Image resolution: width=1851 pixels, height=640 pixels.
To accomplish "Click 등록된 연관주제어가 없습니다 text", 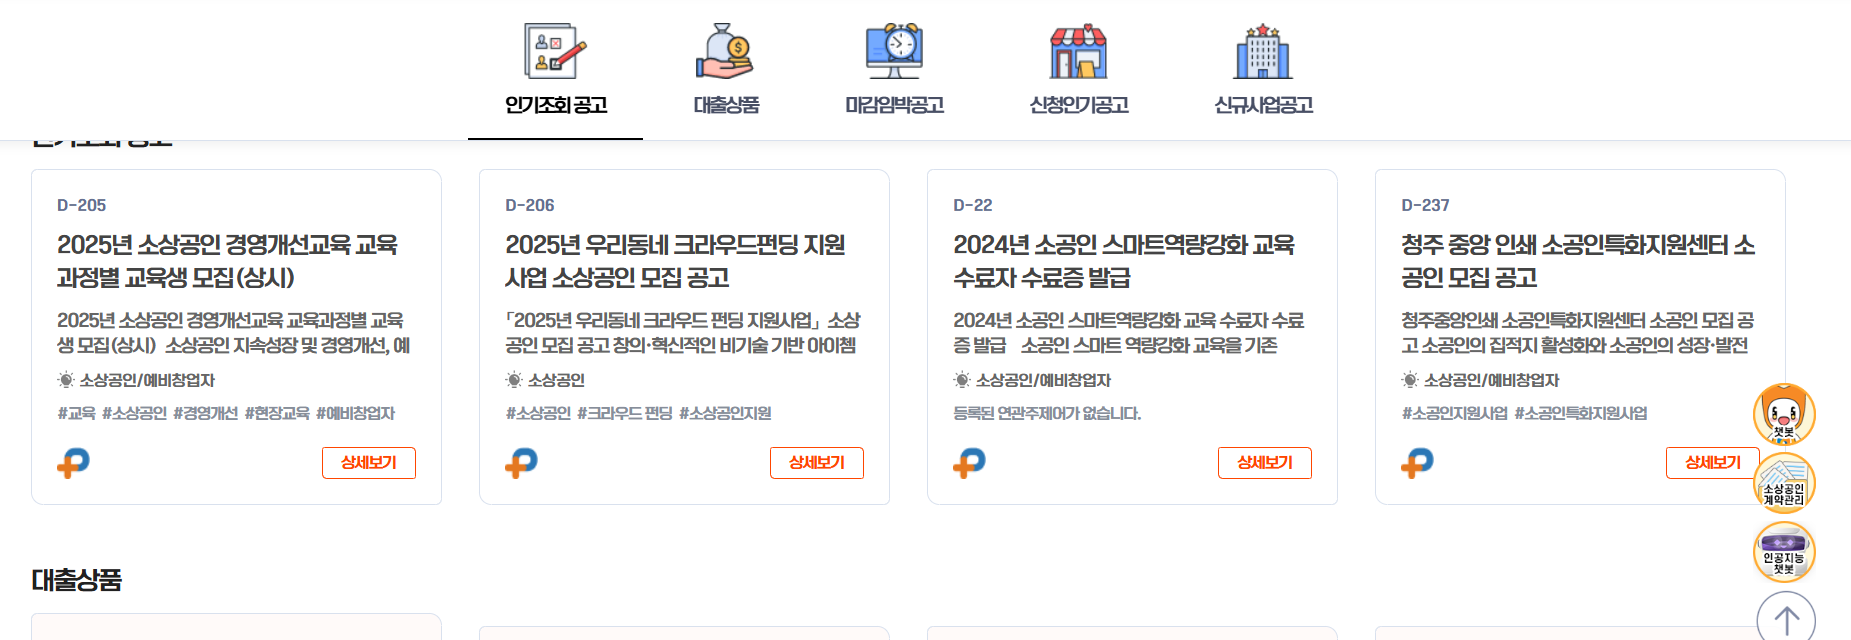I will 1047,413.
